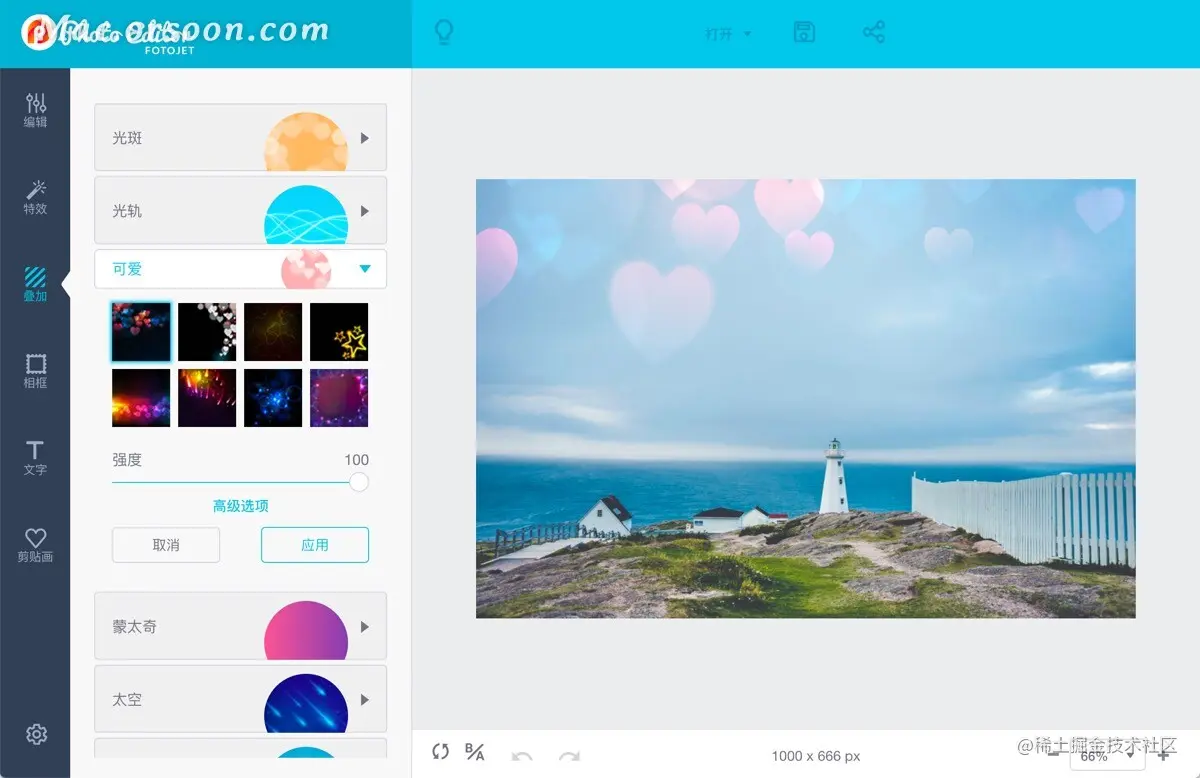Viewport: 1200px width, 778px height.
Task: Click the lighthouse photo on canvas
Action: point(806,398)
